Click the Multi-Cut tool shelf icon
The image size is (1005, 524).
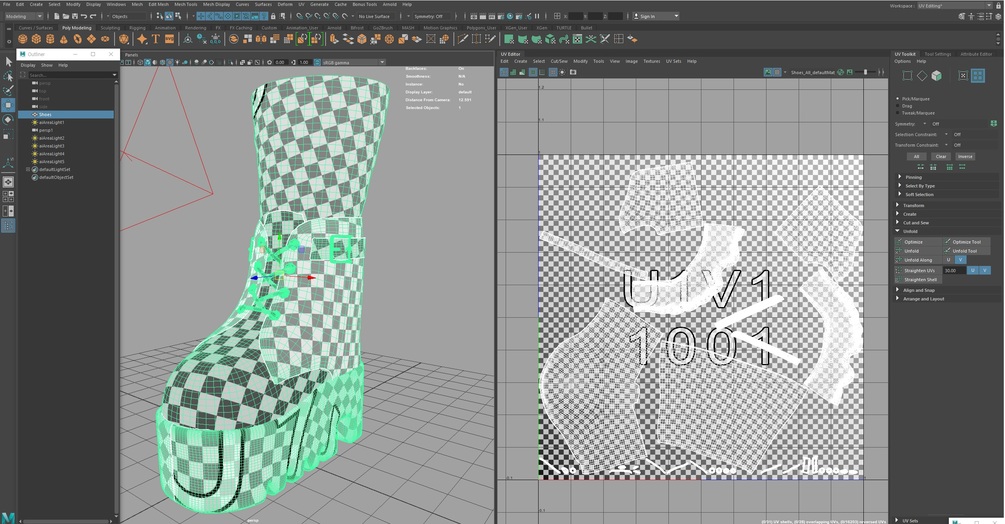462,39
